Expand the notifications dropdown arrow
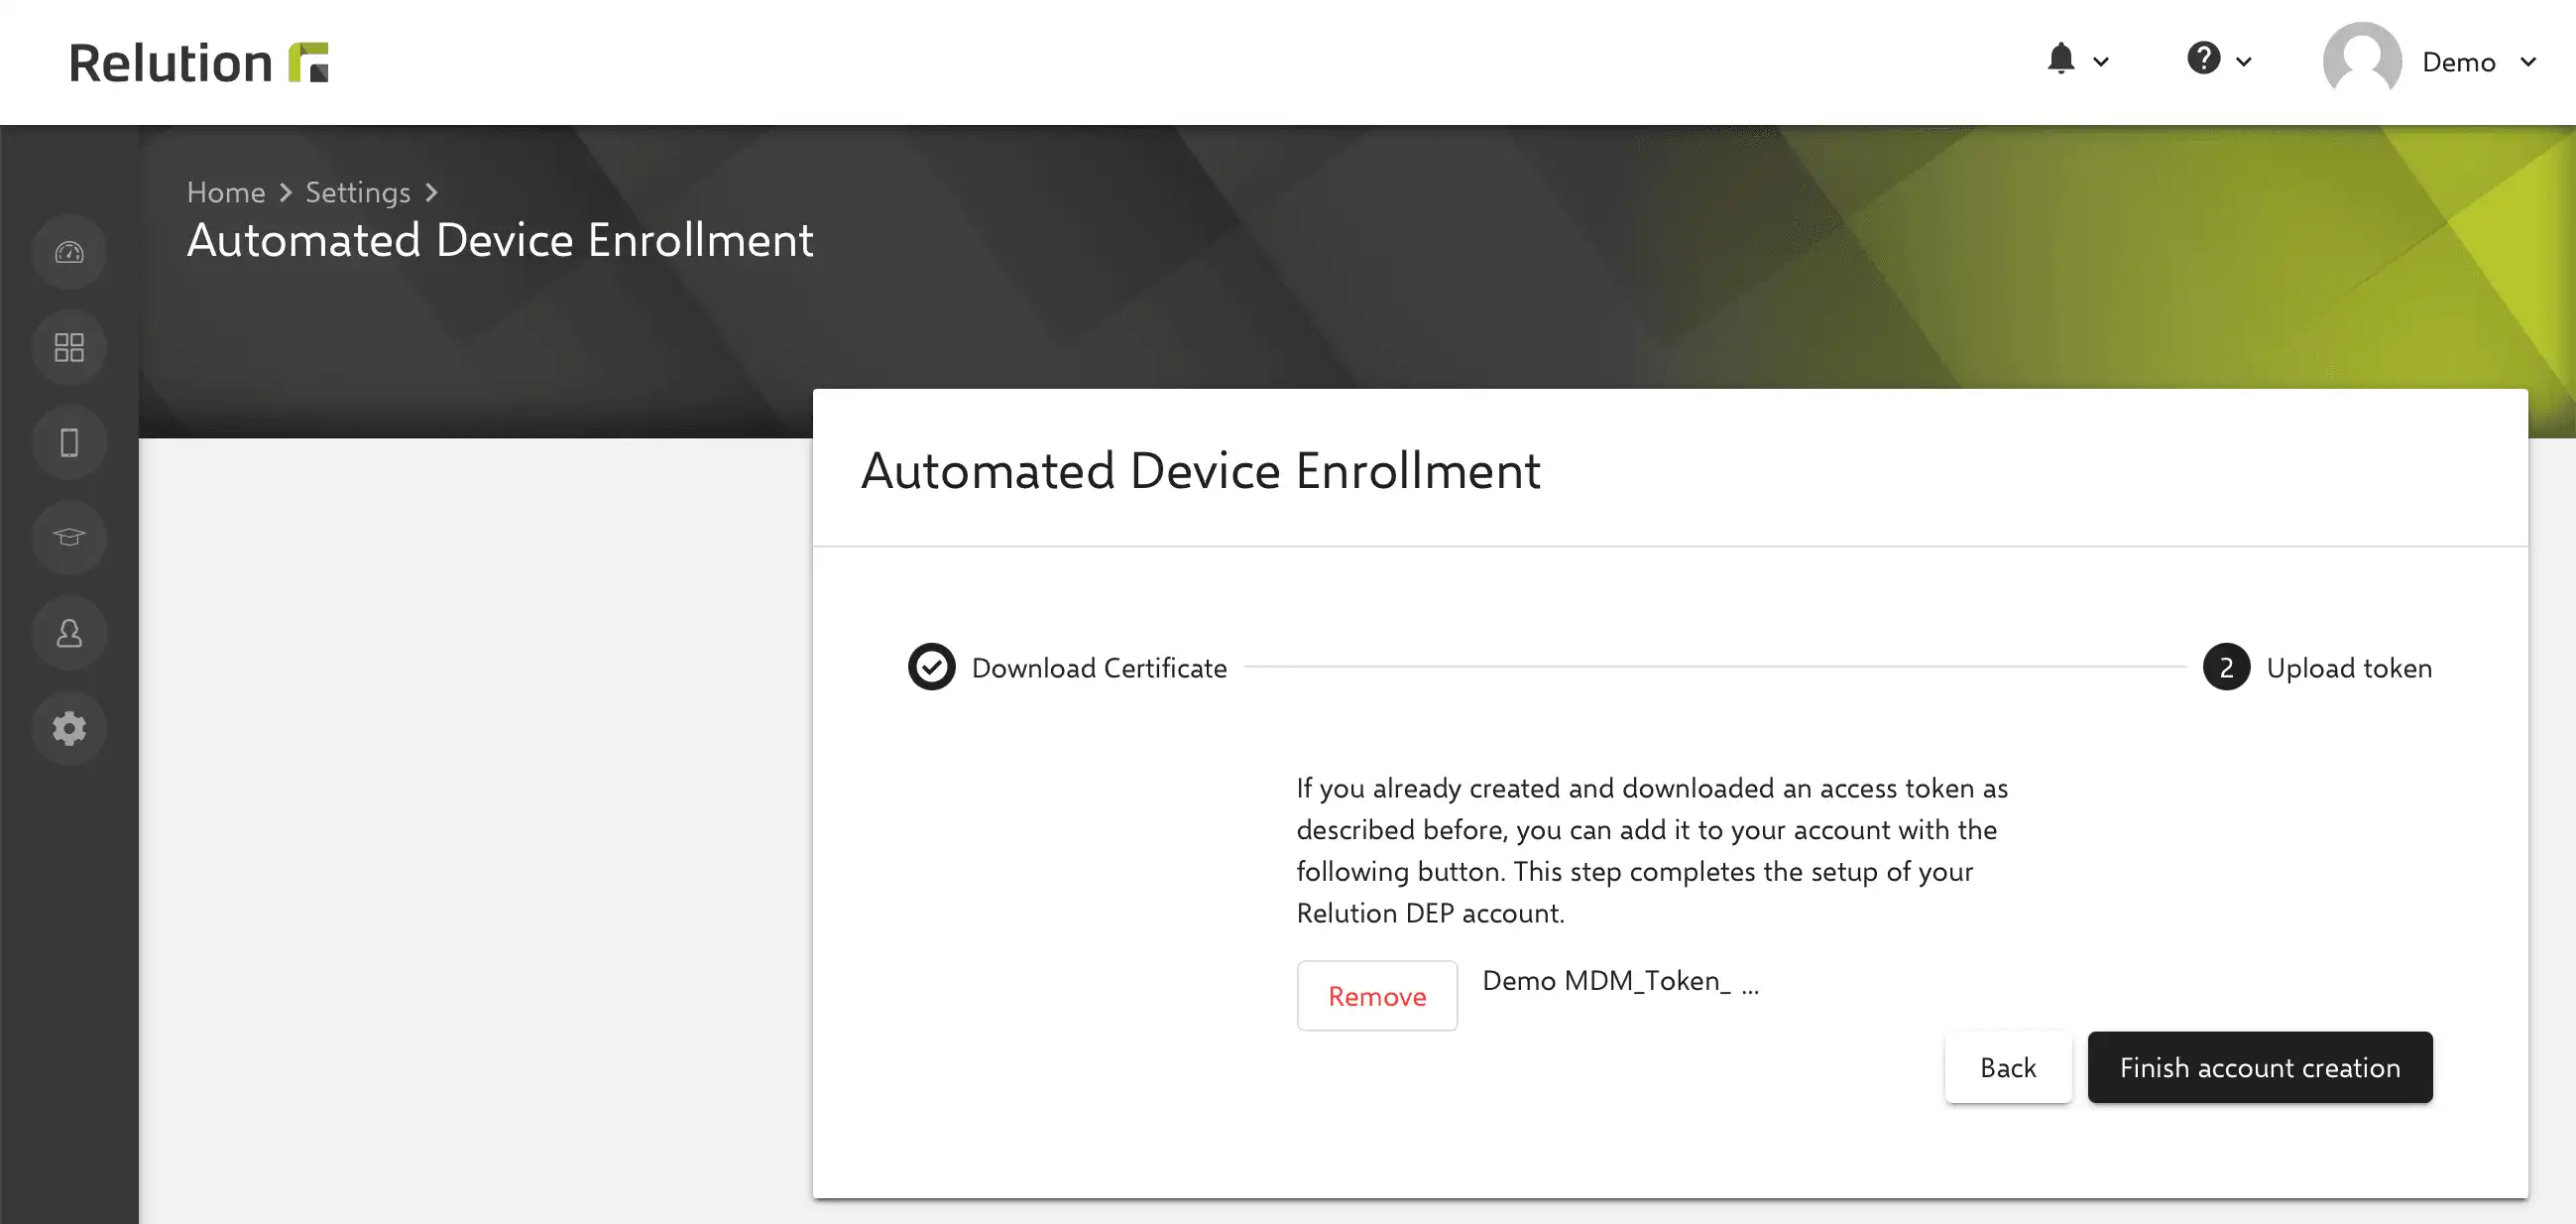 tap(2101, 62)
